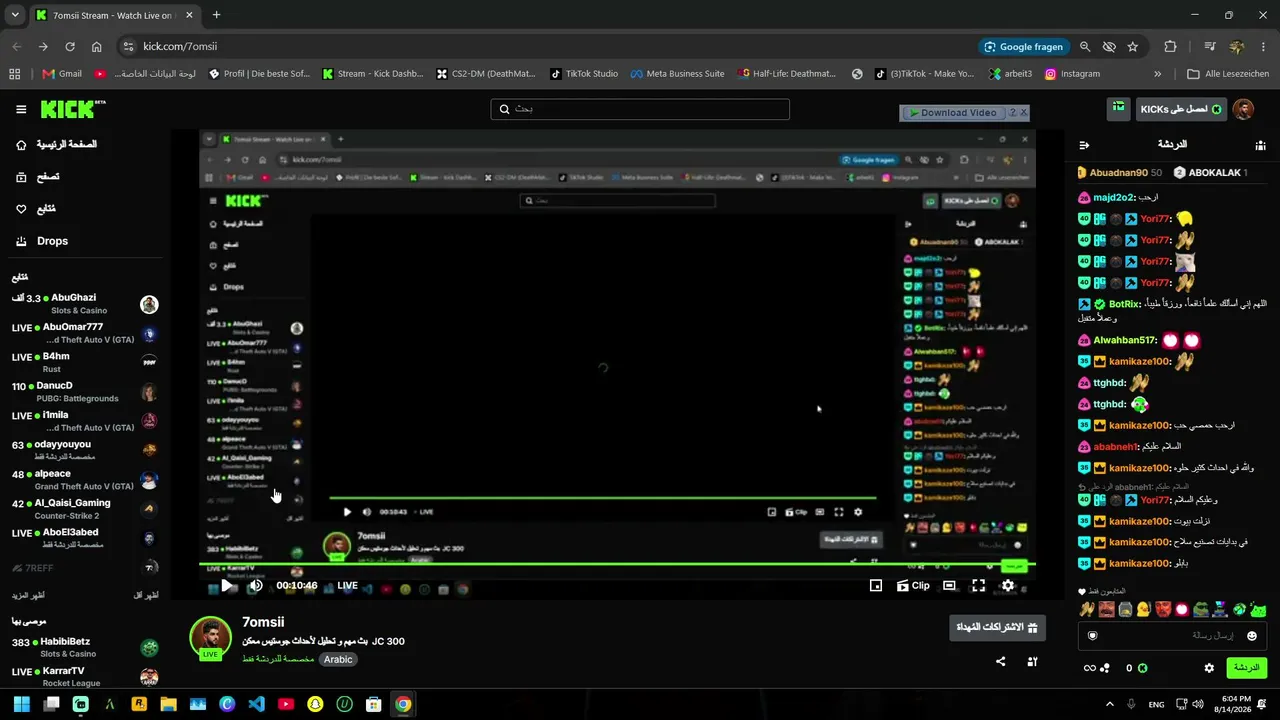The width and height of the screenshot is (1280, 720).
Task: Open the Kick sidebar hamburger menu
Action: click(x=21, y=109)
